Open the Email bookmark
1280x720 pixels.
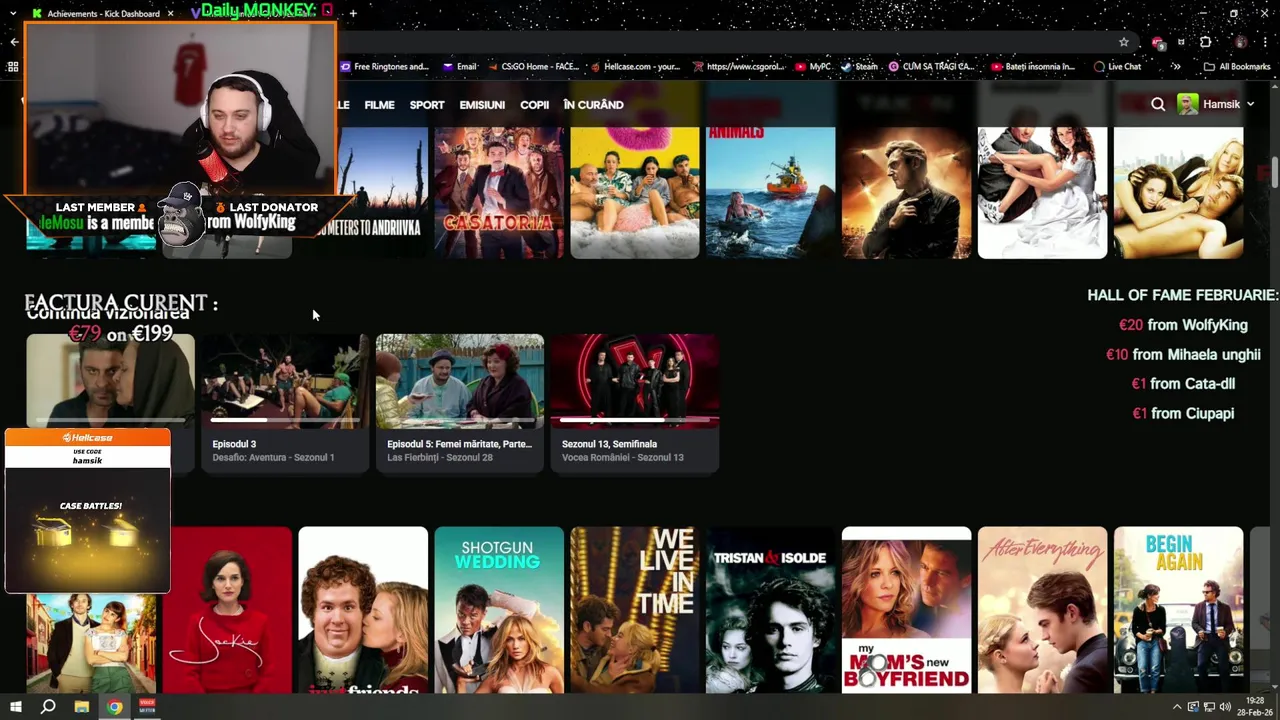pyautogui.click(x=460, y=67)
